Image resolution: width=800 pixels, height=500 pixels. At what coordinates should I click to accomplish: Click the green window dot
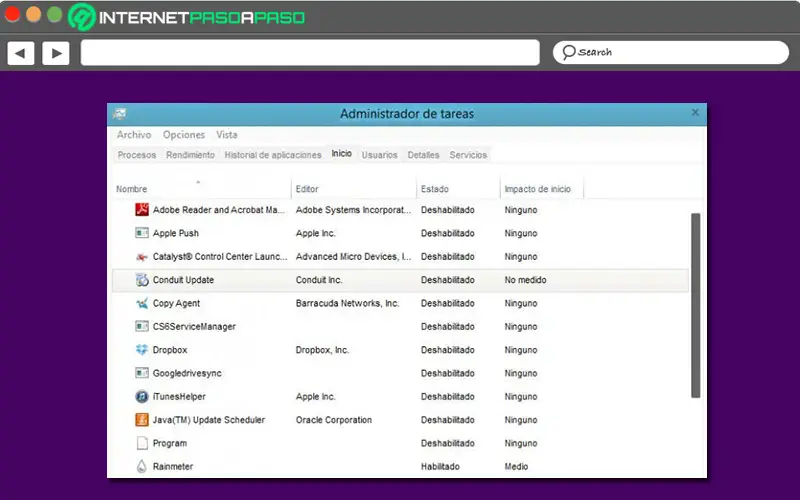click(55, 14)
